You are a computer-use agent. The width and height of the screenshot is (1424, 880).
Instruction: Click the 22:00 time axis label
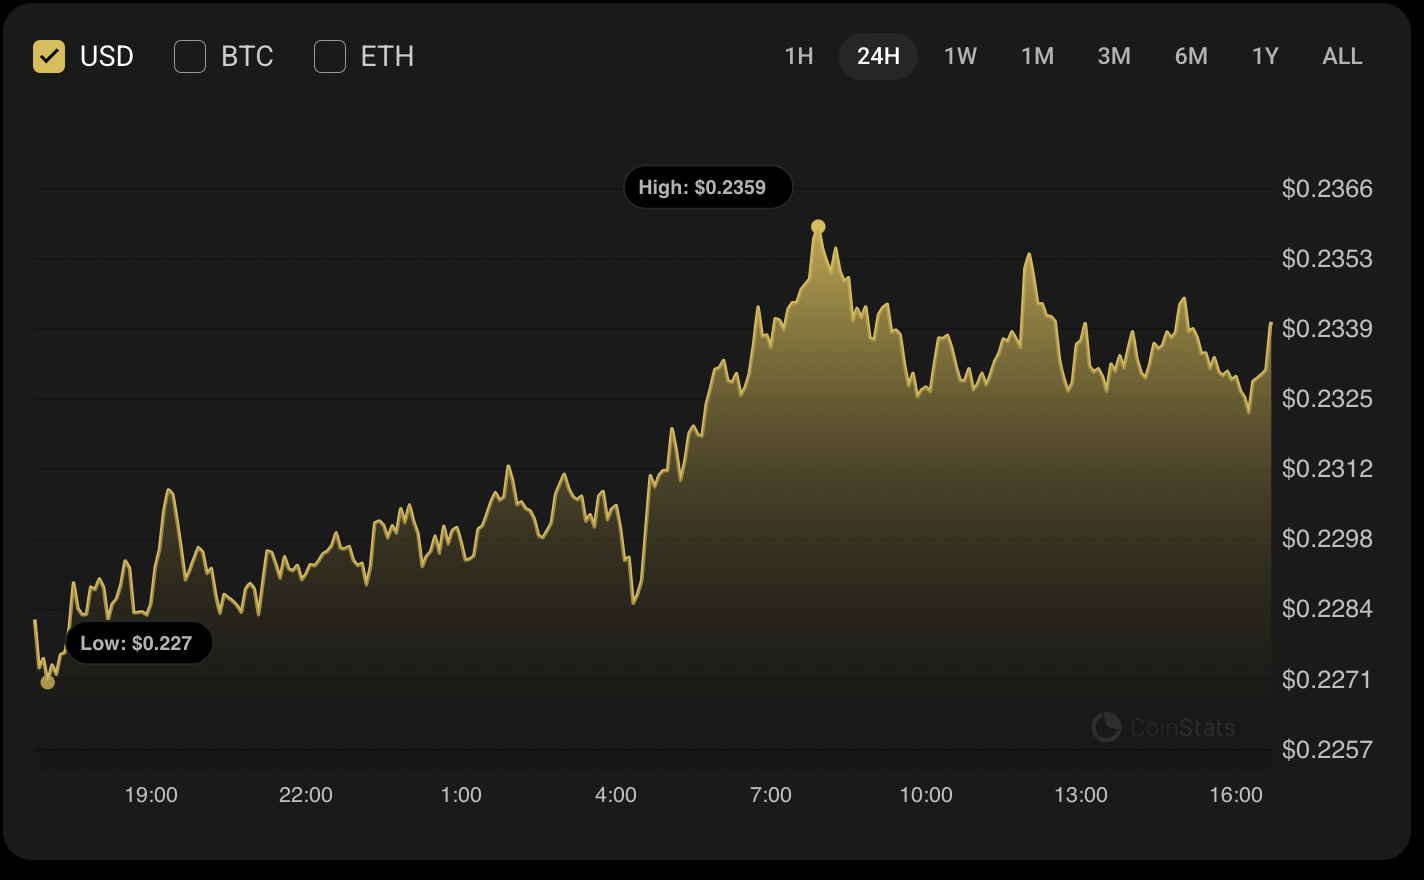[x=306, y=795]
